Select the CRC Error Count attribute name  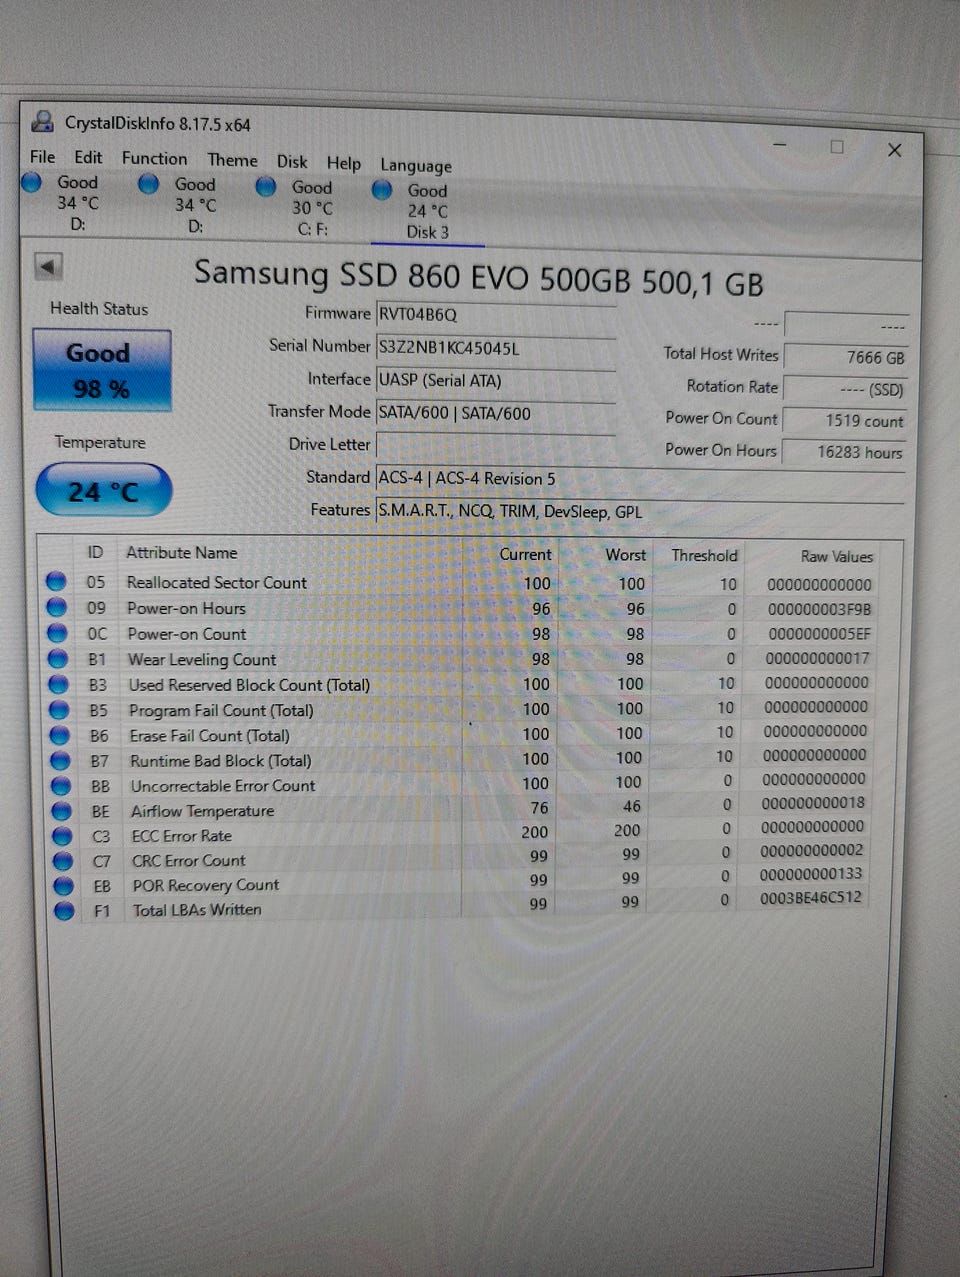point(189,860)
